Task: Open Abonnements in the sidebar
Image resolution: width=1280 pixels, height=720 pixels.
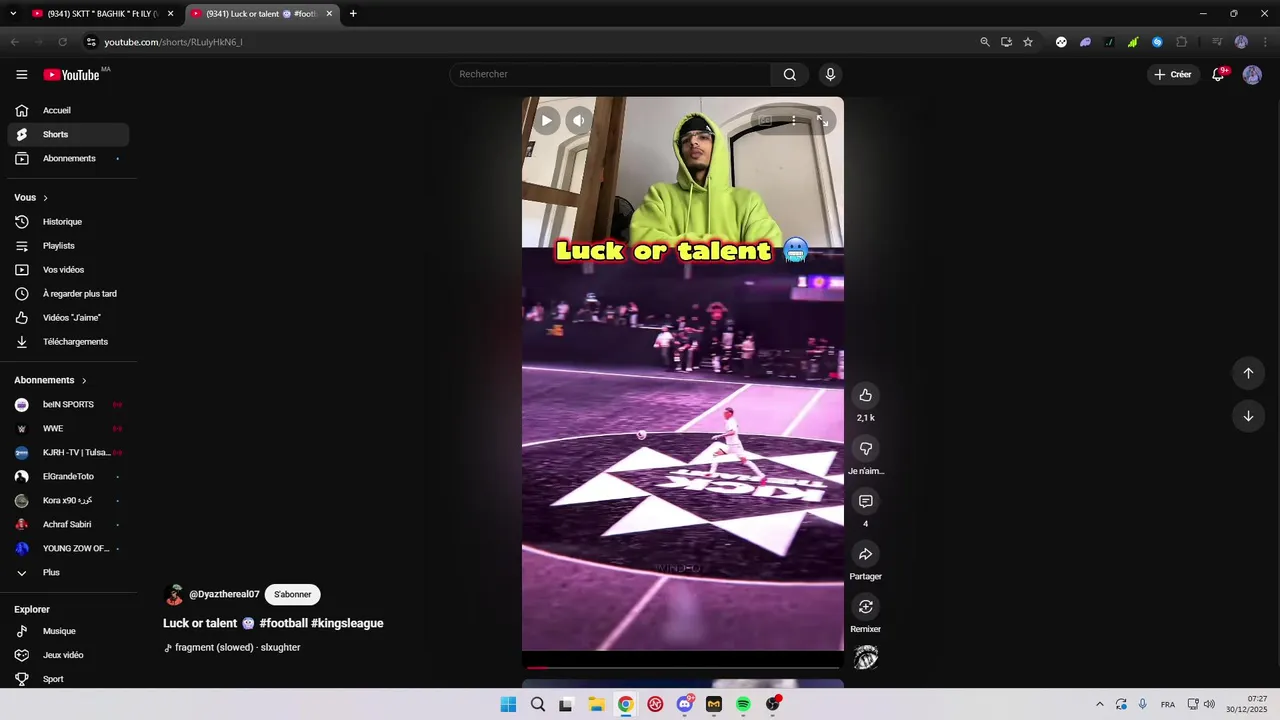Action: (x=68, y=158)
